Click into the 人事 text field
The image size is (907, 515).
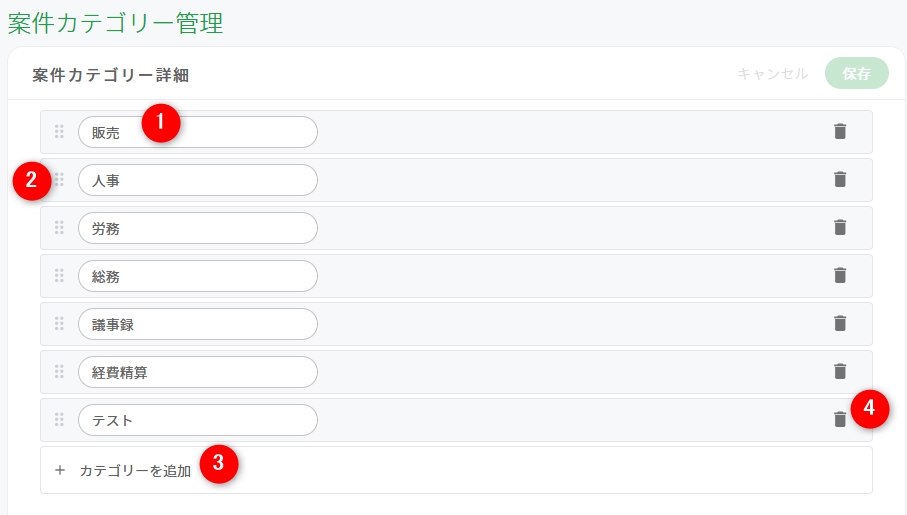click(198, 180)
